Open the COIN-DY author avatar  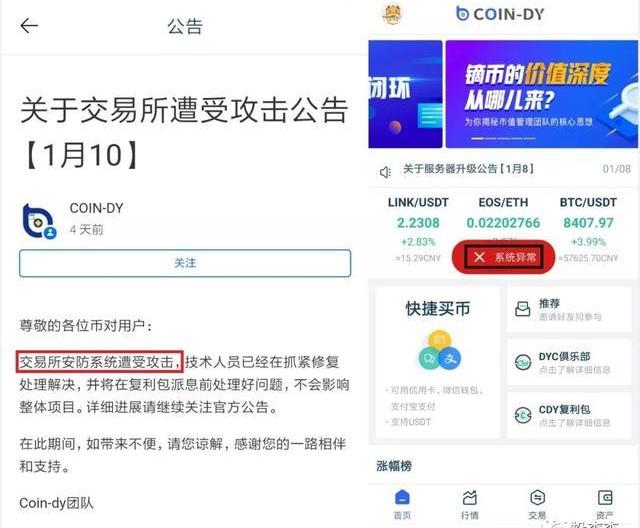tap(39, 221)
